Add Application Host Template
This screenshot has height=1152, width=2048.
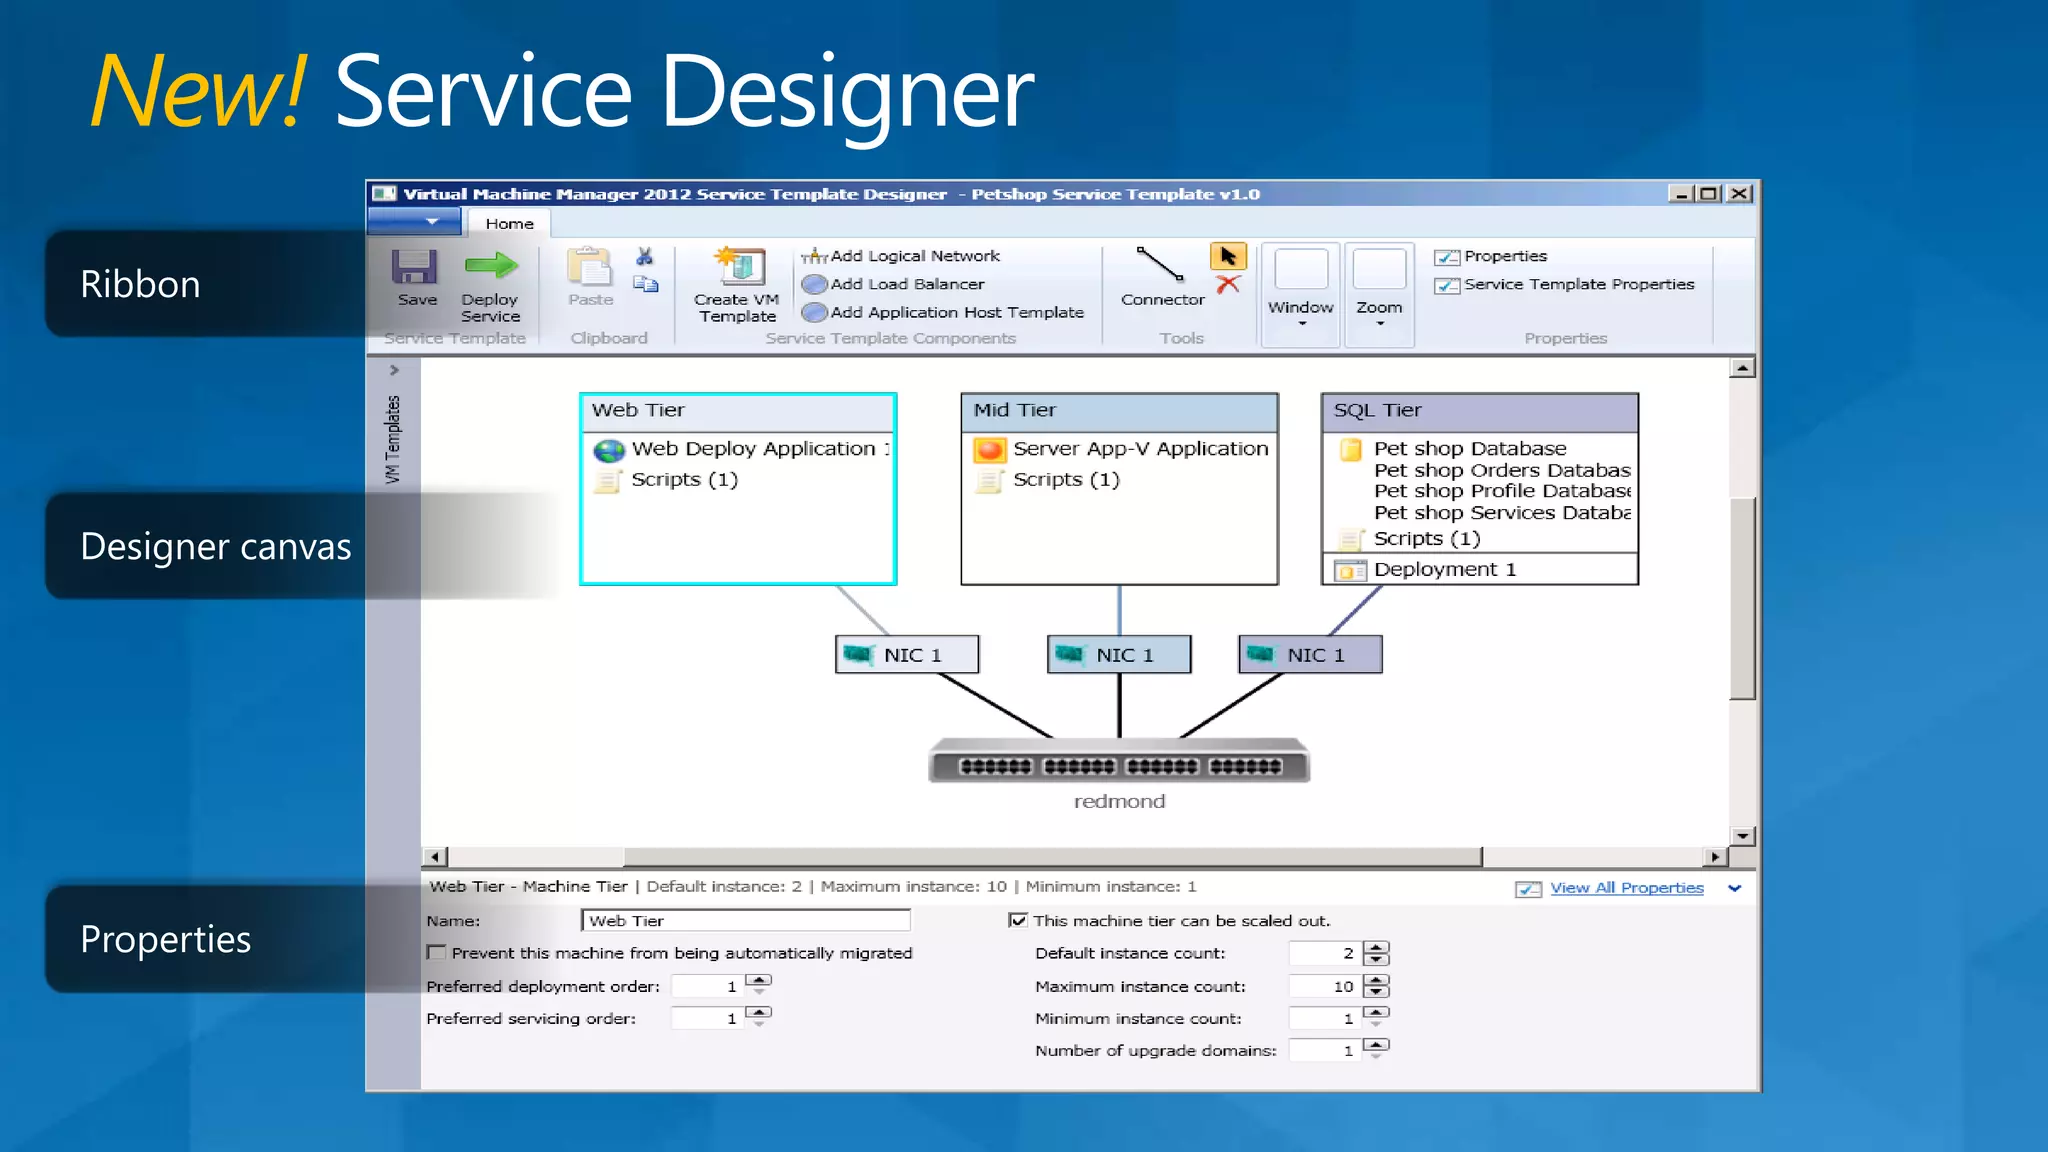942,312
